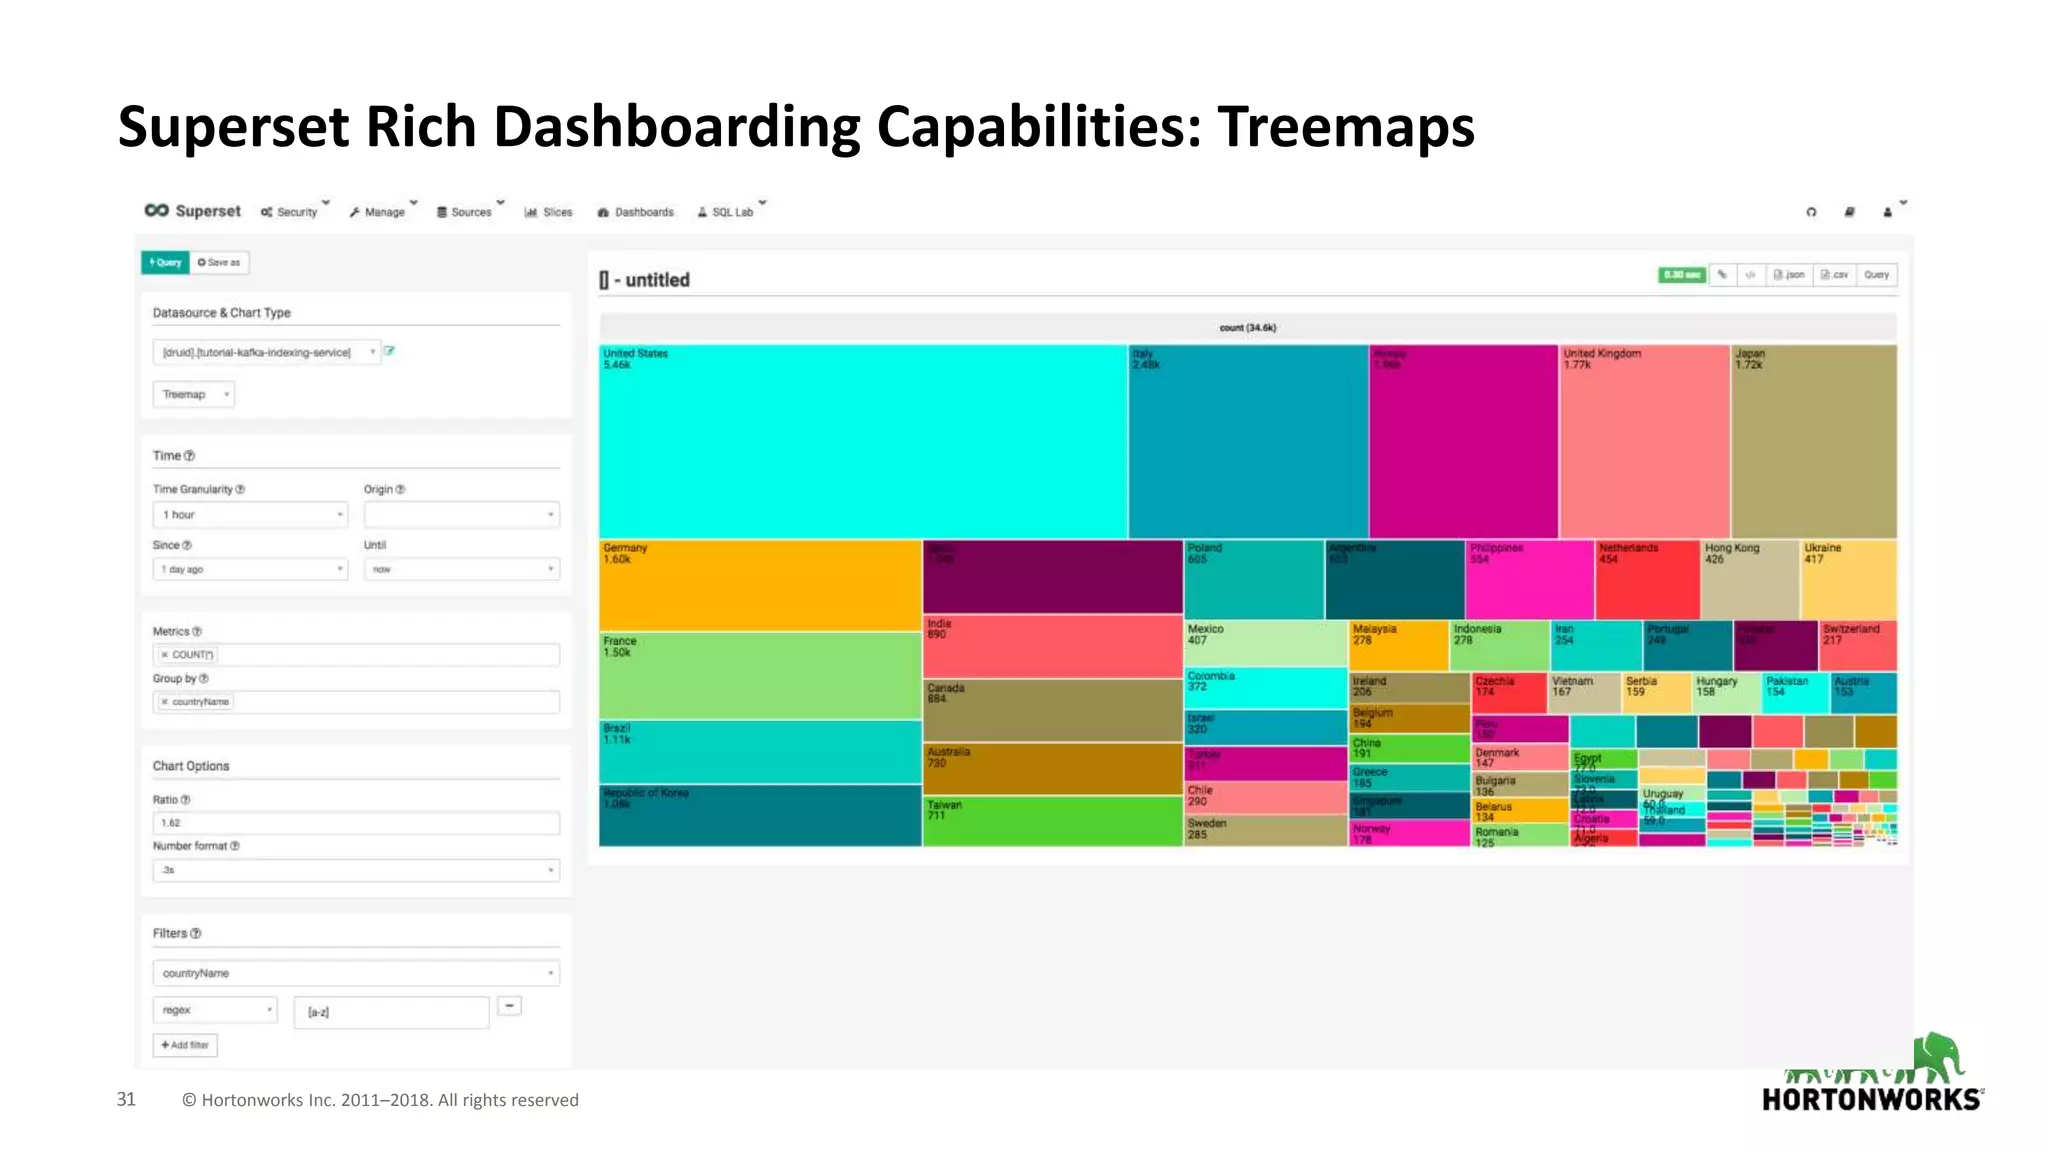Open the Sources menu
This screenshot has height=1152, width=2048.
(x=470, y=212)
